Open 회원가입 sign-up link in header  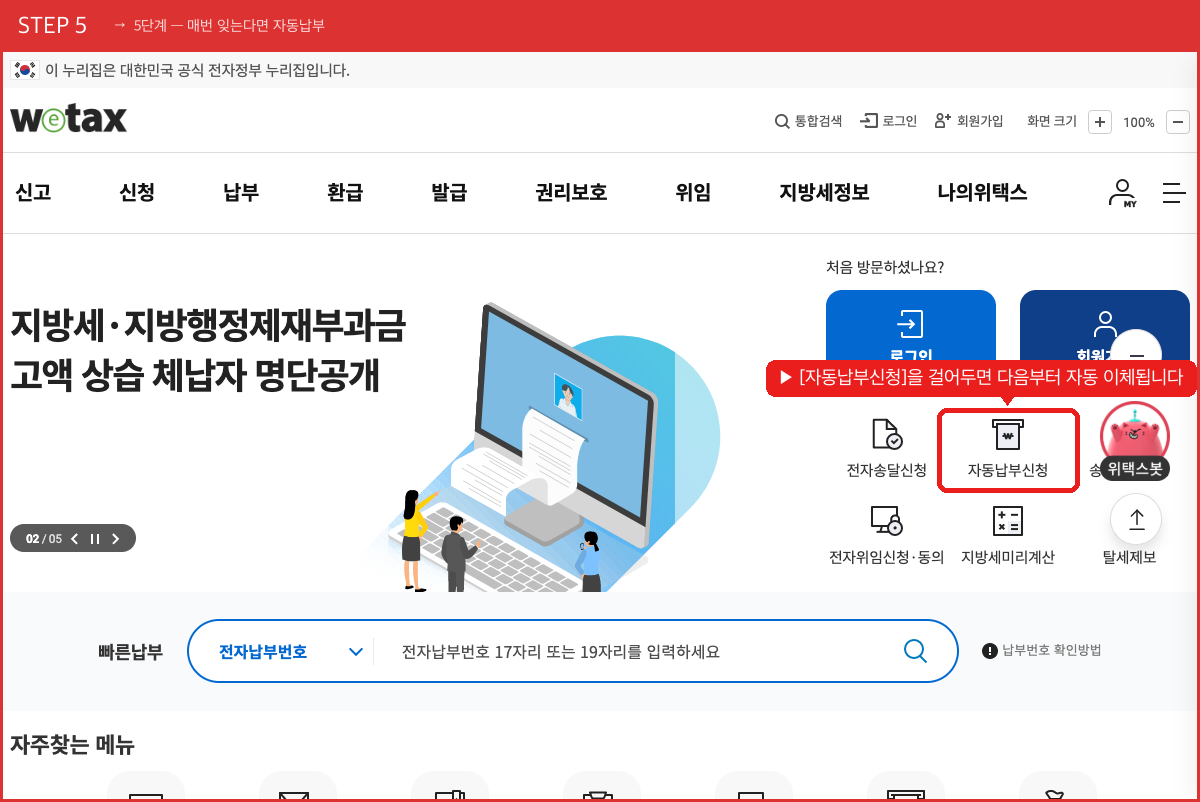969,121
